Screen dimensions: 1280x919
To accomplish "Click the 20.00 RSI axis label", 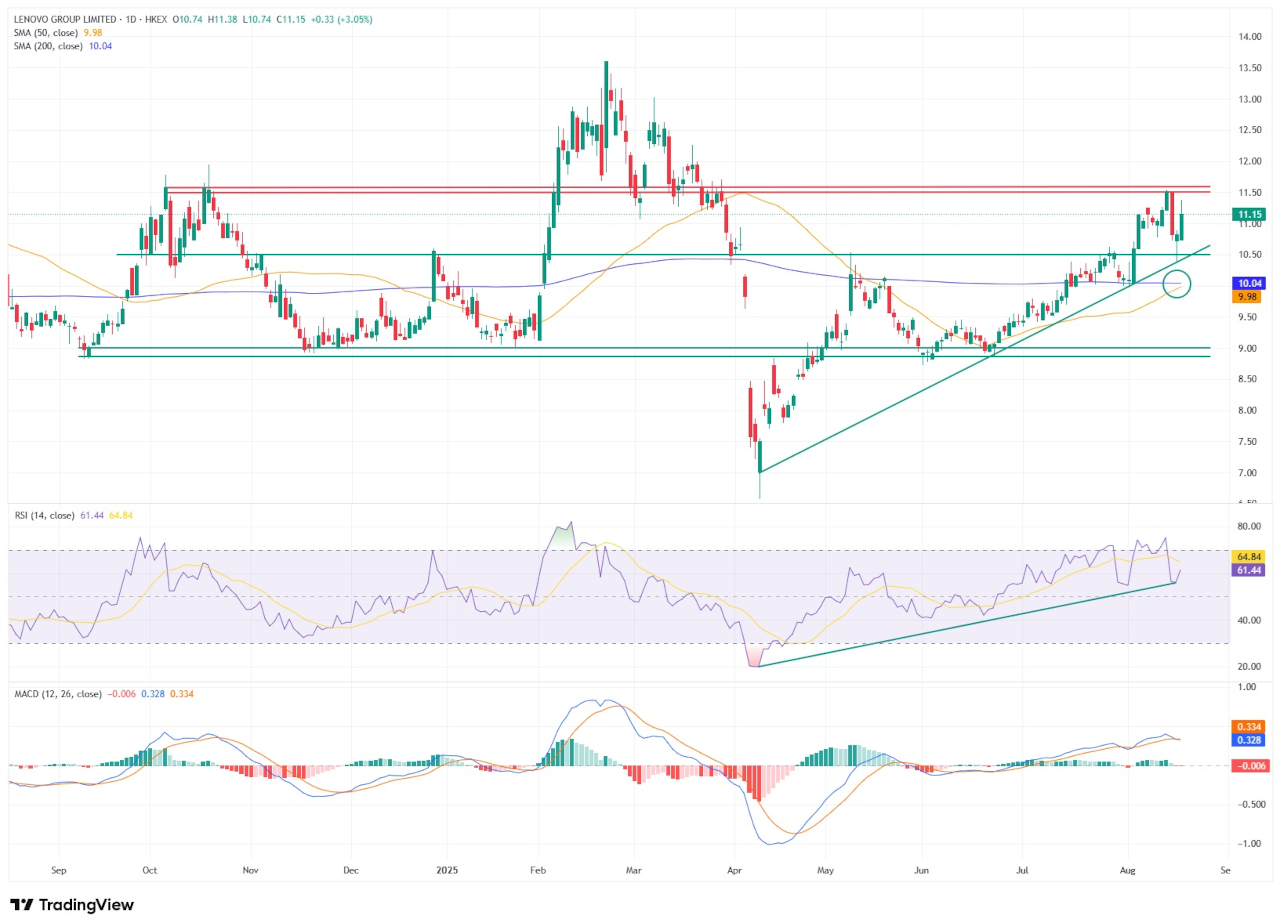I will [x=1250, y=666].
